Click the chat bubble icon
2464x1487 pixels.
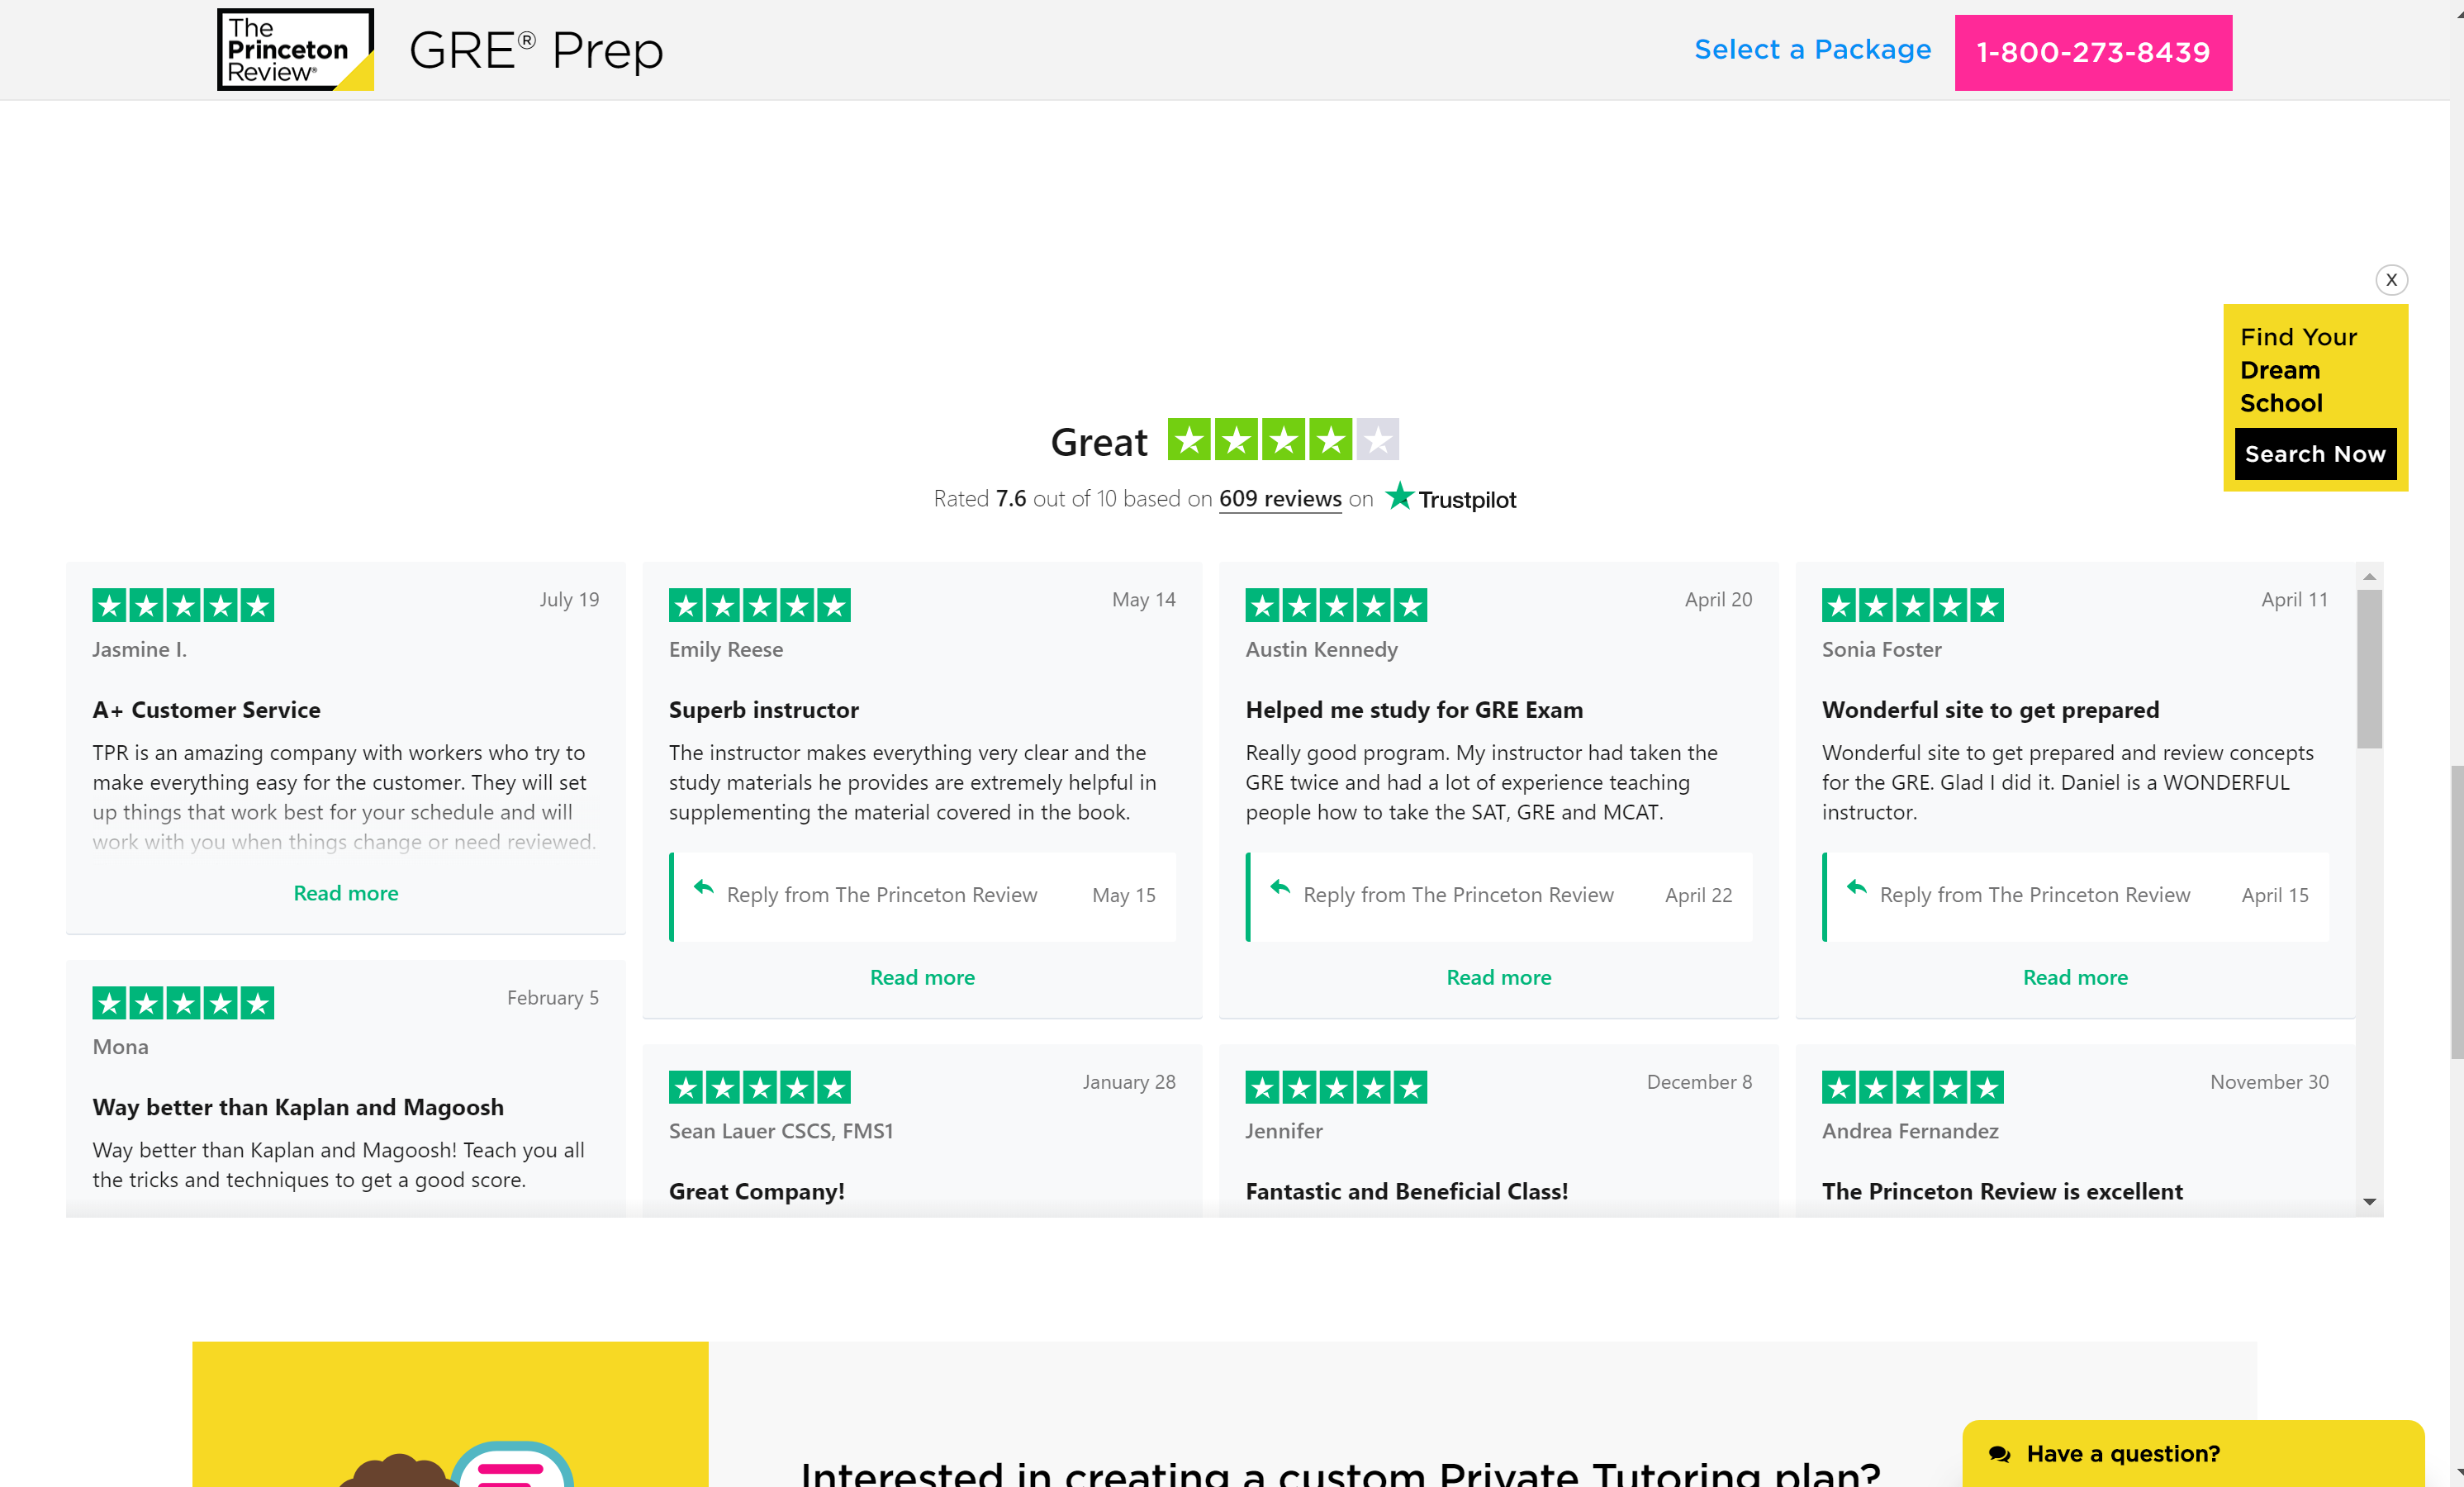(1999, 1454)
